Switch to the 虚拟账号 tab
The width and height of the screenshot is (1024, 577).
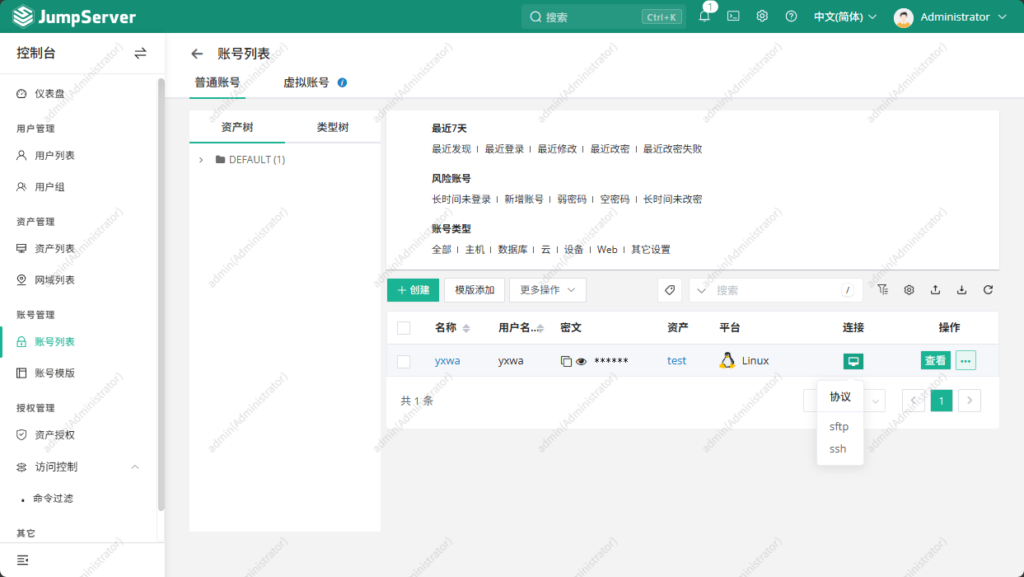tap(306, 83)
